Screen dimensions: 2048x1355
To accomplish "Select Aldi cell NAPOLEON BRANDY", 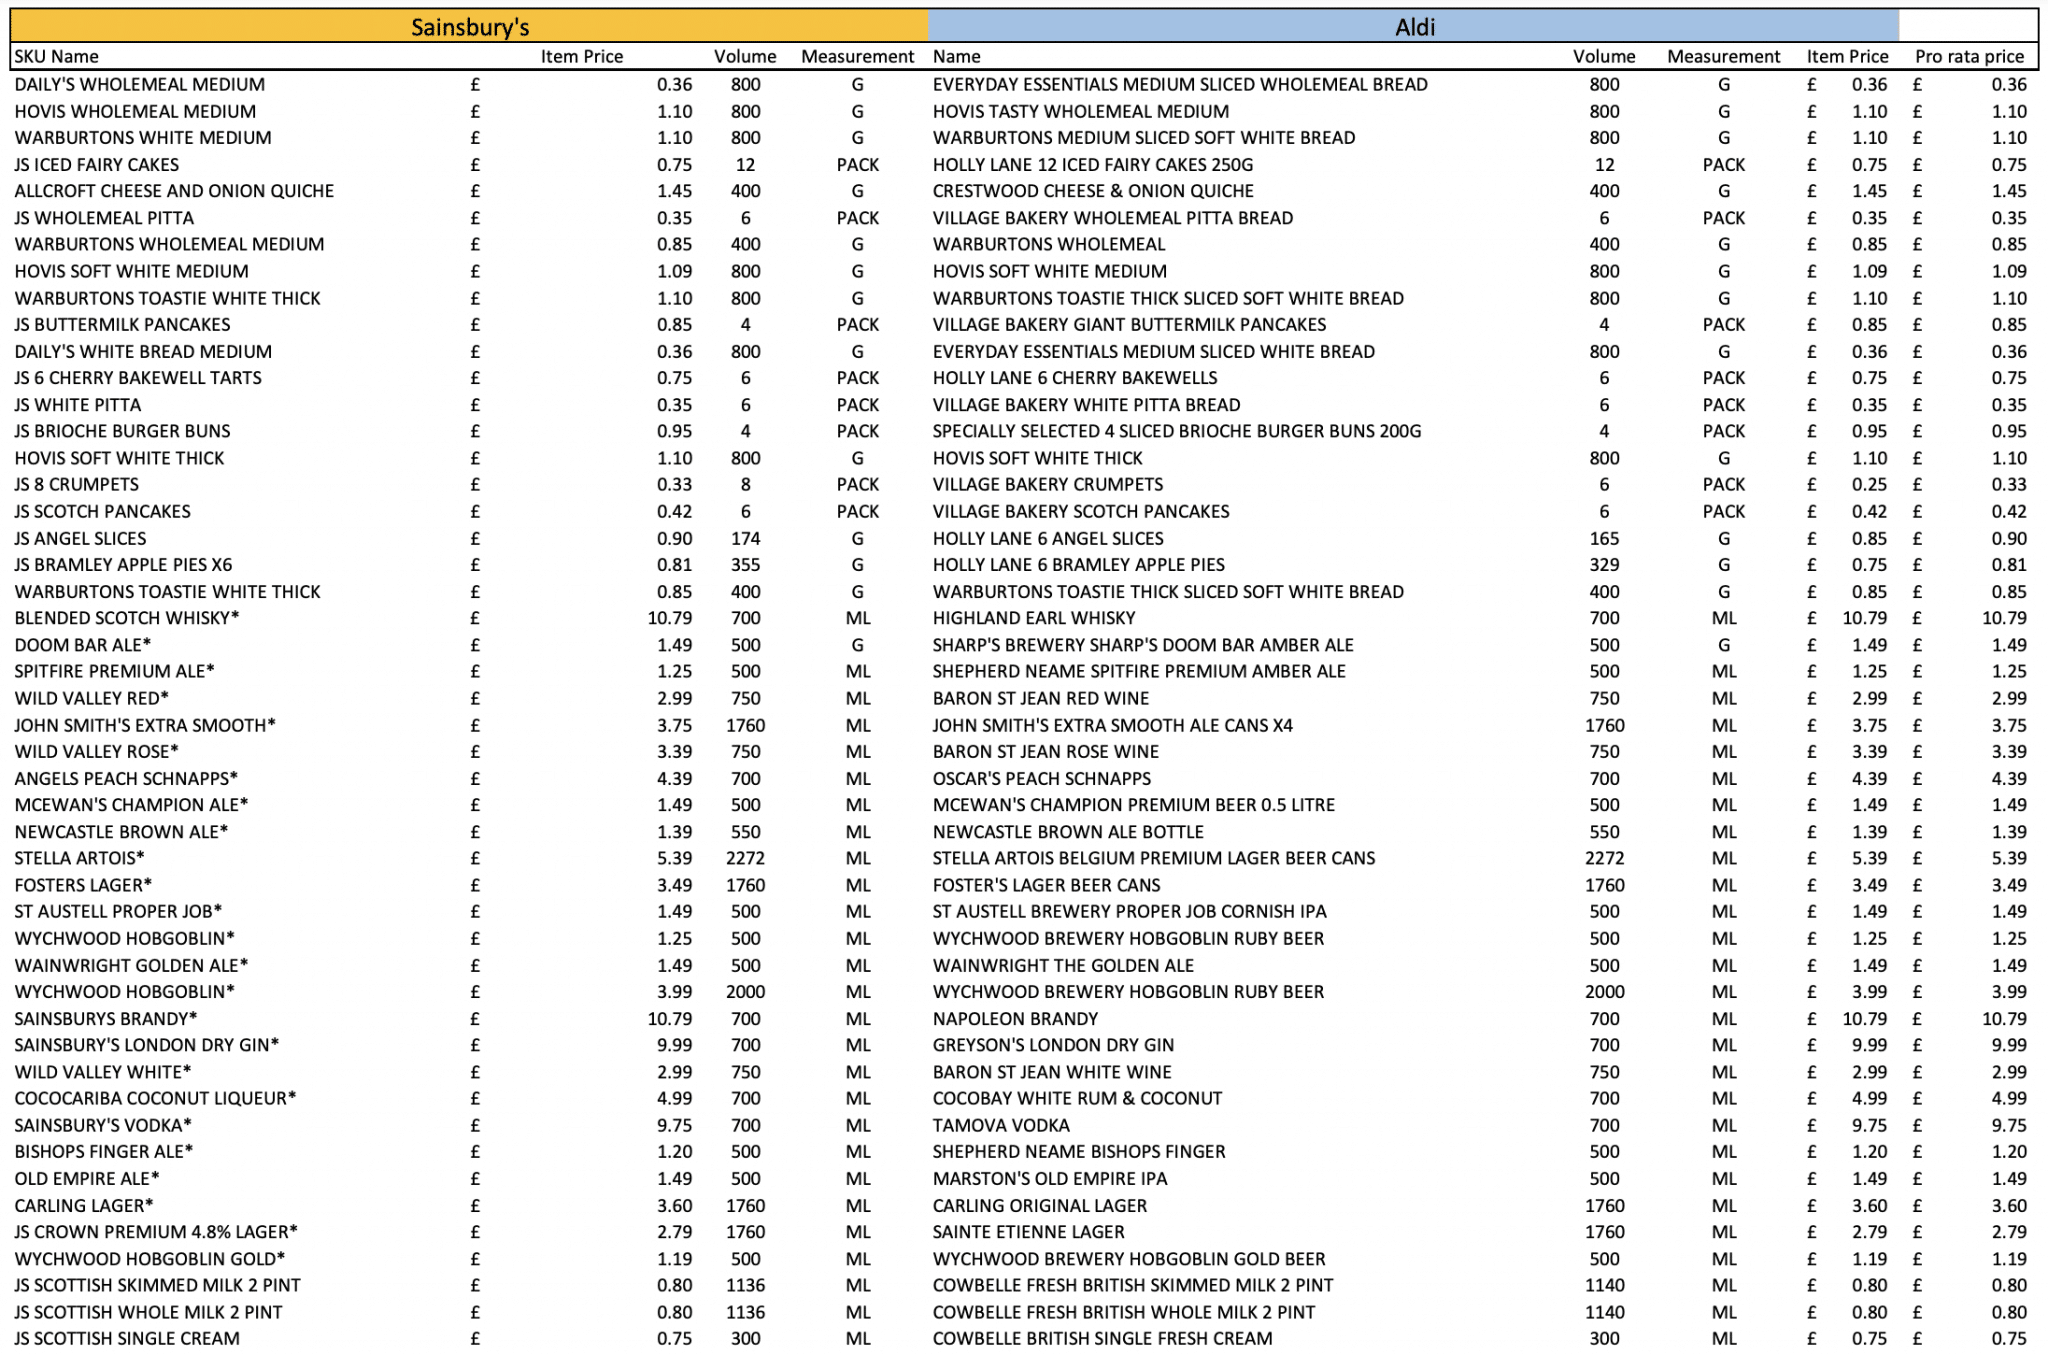I will point(1015,1019).
